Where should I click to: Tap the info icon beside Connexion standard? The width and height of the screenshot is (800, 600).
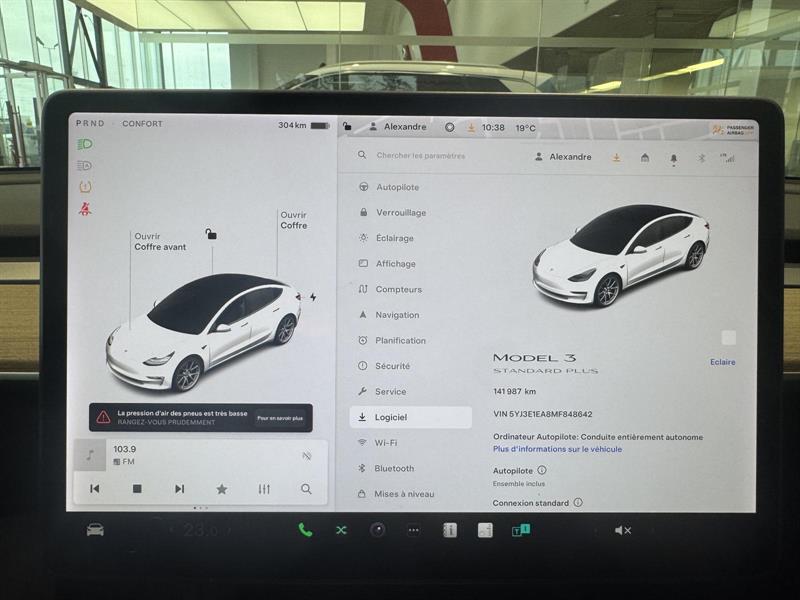(x=578, y=502)
